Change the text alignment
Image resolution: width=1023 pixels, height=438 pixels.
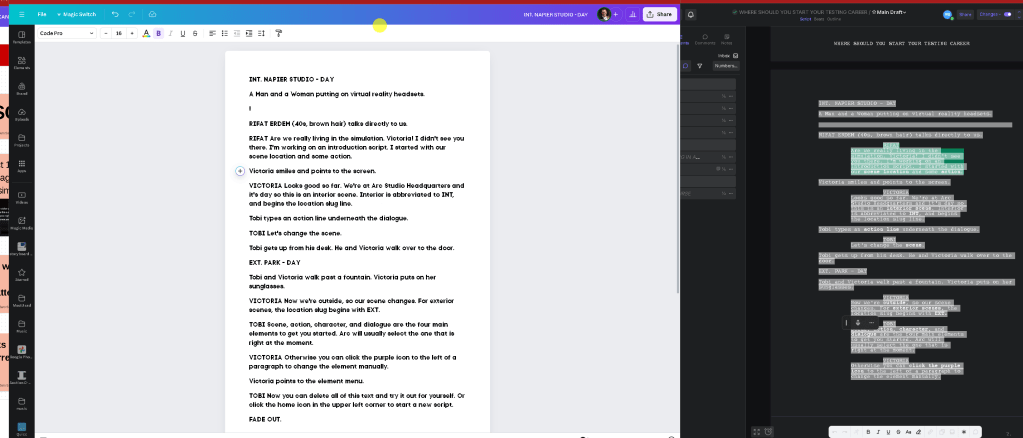pos(212,33)
